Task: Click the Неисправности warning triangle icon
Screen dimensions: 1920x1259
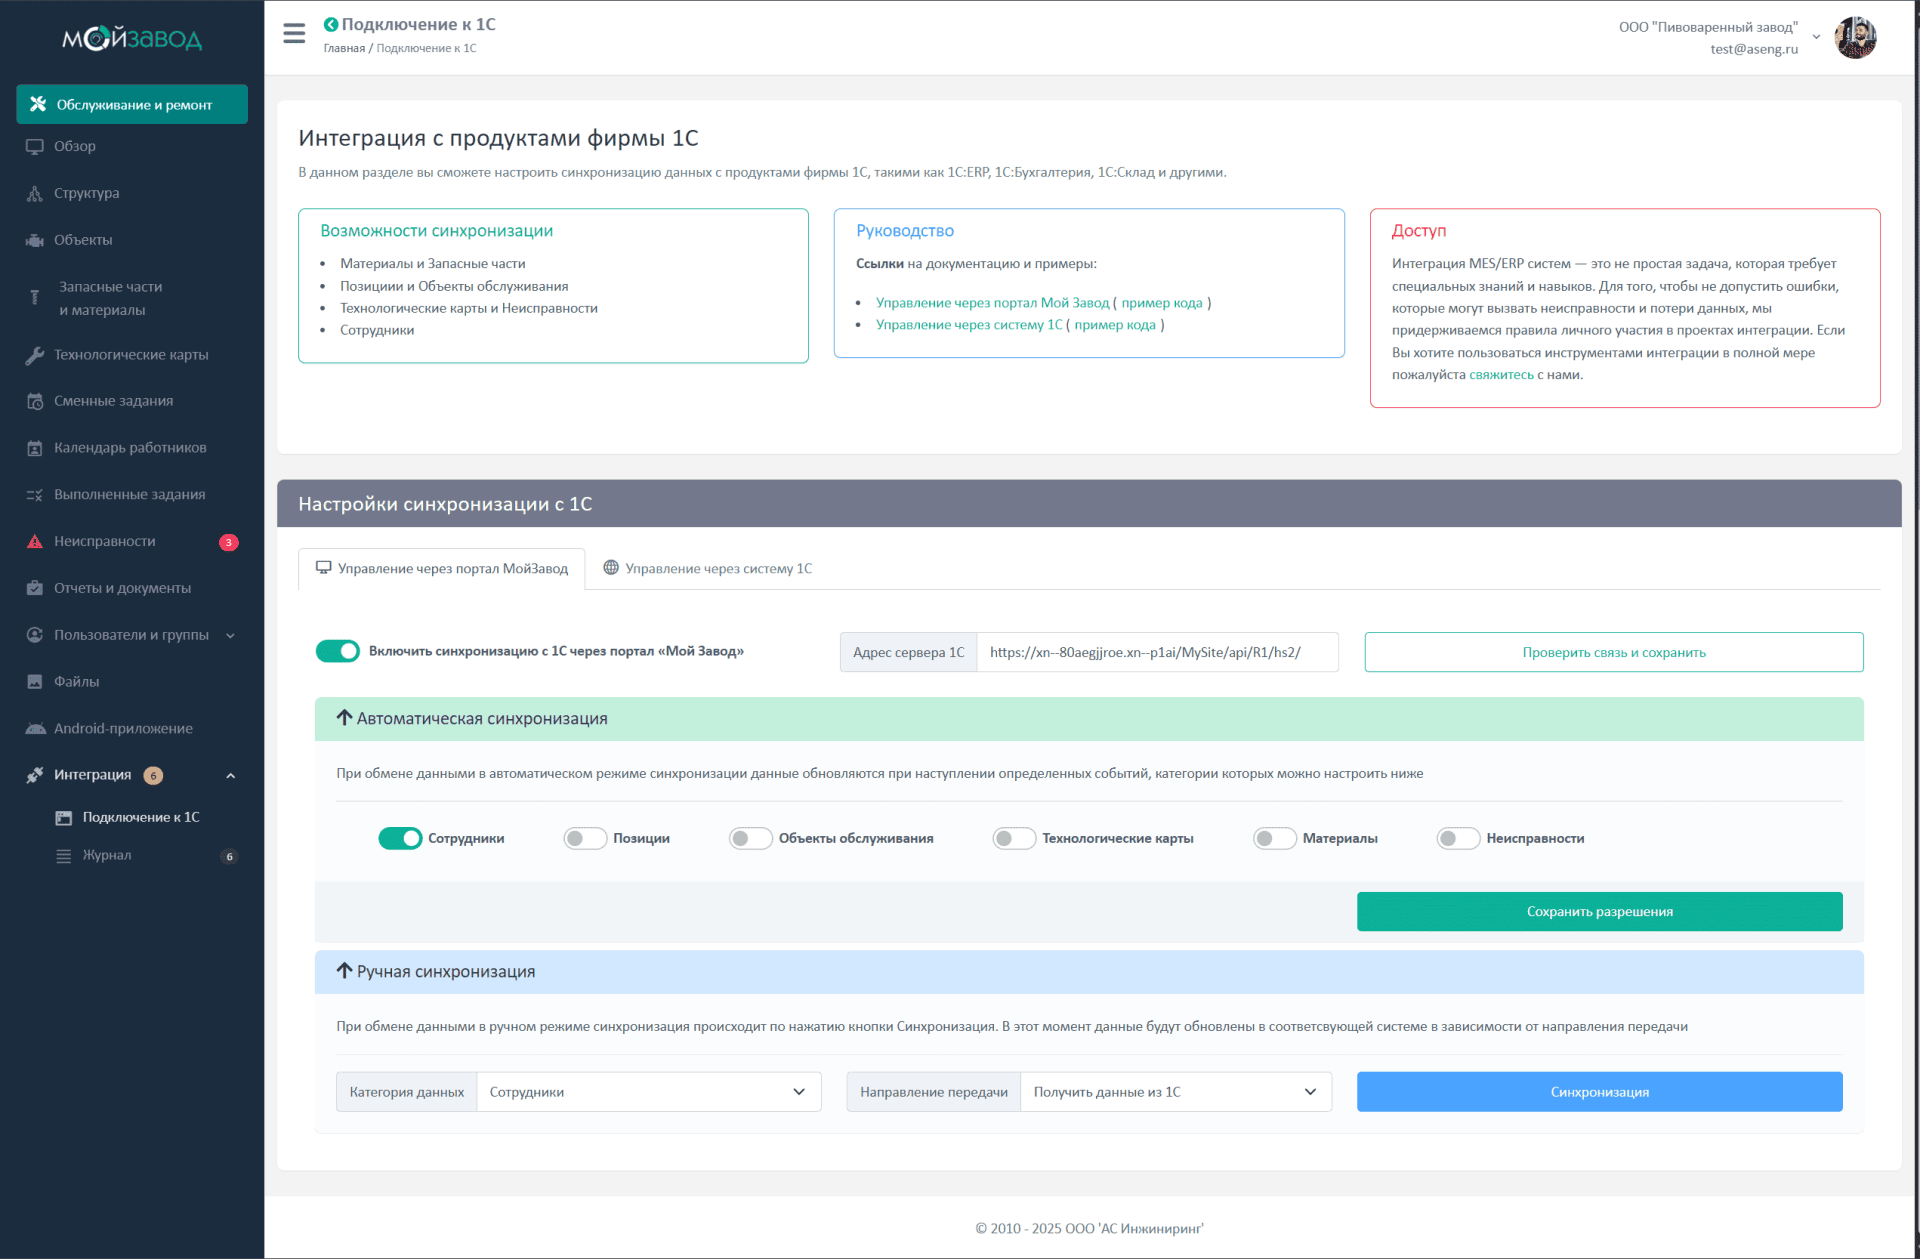Action: point(35,542)
